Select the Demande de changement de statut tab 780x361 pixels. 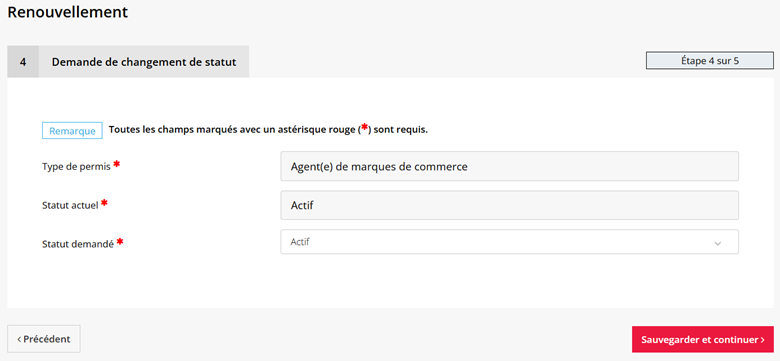tap(144, 62)
